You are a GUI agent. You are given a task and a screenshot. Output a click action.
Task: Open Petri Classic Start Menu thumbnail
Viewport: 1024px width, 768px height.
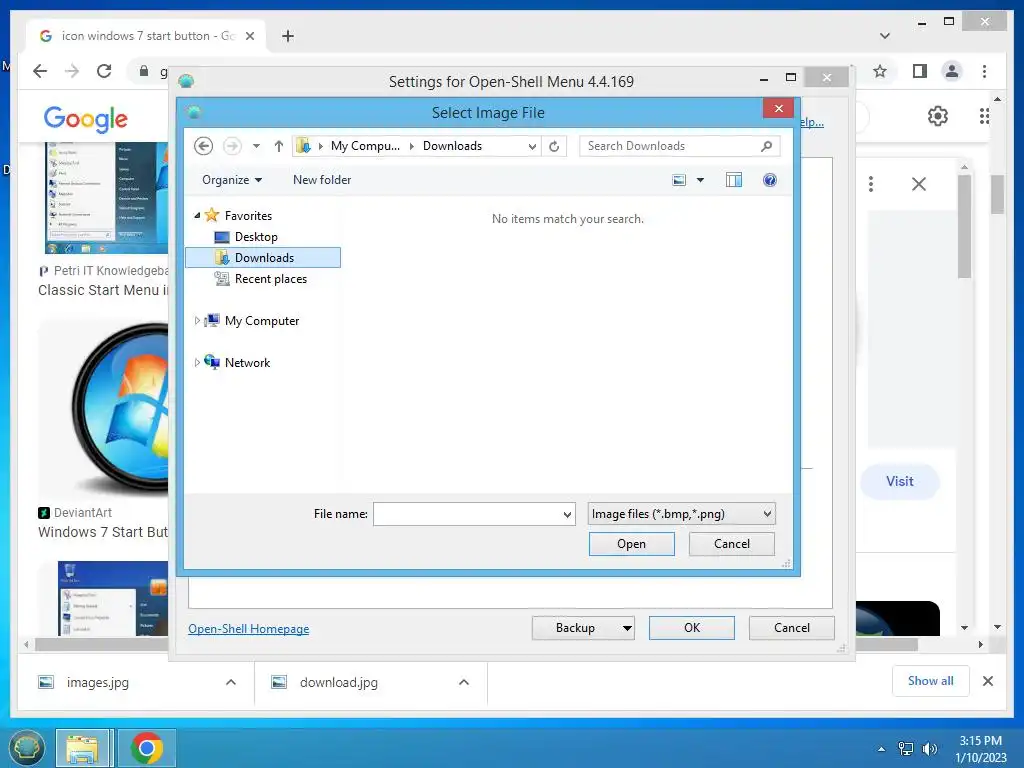pos(106,198)
